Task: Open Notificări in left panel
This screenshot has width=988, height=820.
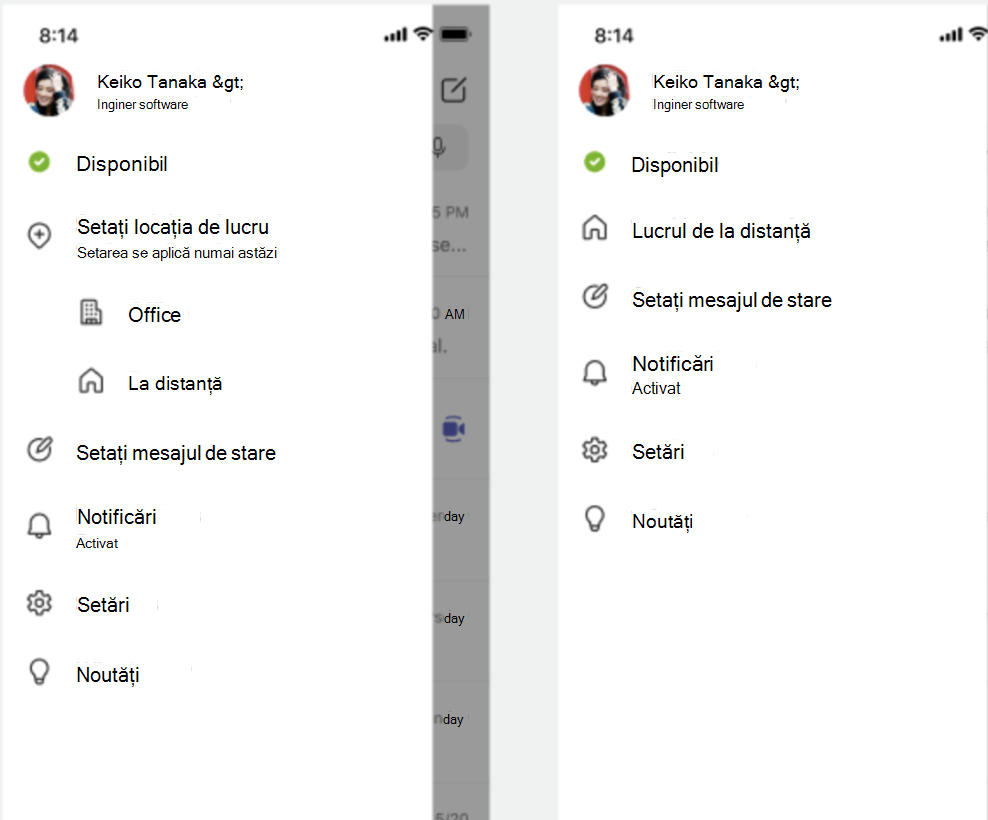Action: [x=117, y=517]
